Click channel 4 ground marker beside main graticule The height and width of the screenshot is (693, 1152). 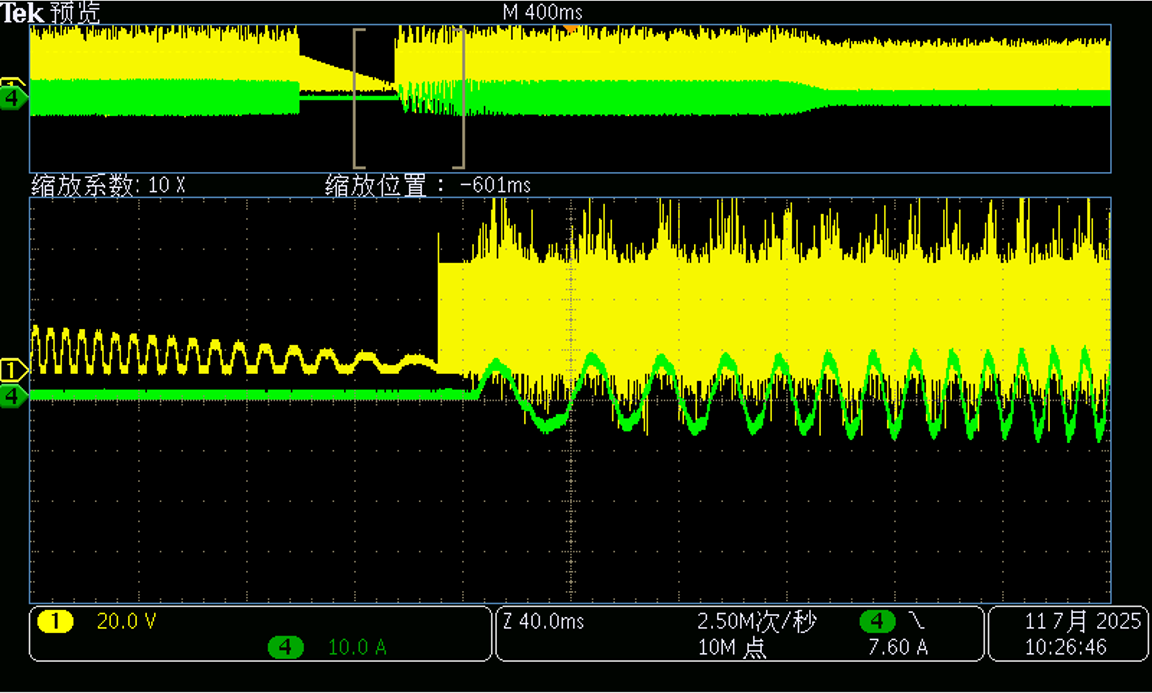(14, 396)
